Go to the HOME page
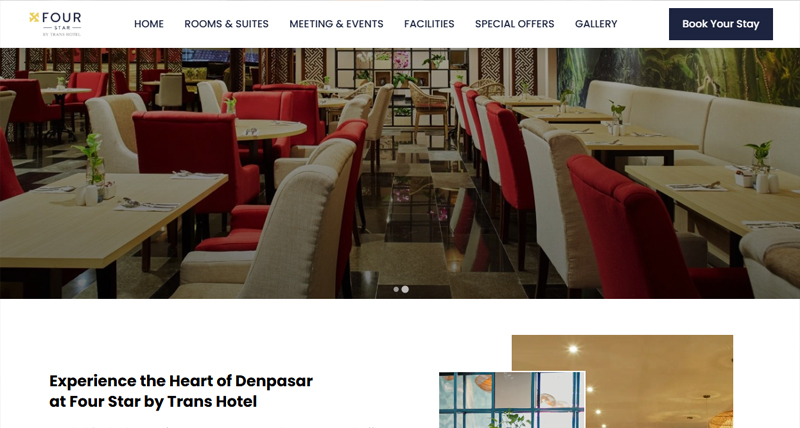Image resolution: width=800 pixels, height=428 pixels. 149,24
